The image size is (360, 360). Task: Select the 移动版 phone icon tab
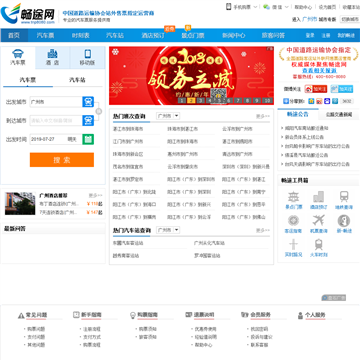88,57
